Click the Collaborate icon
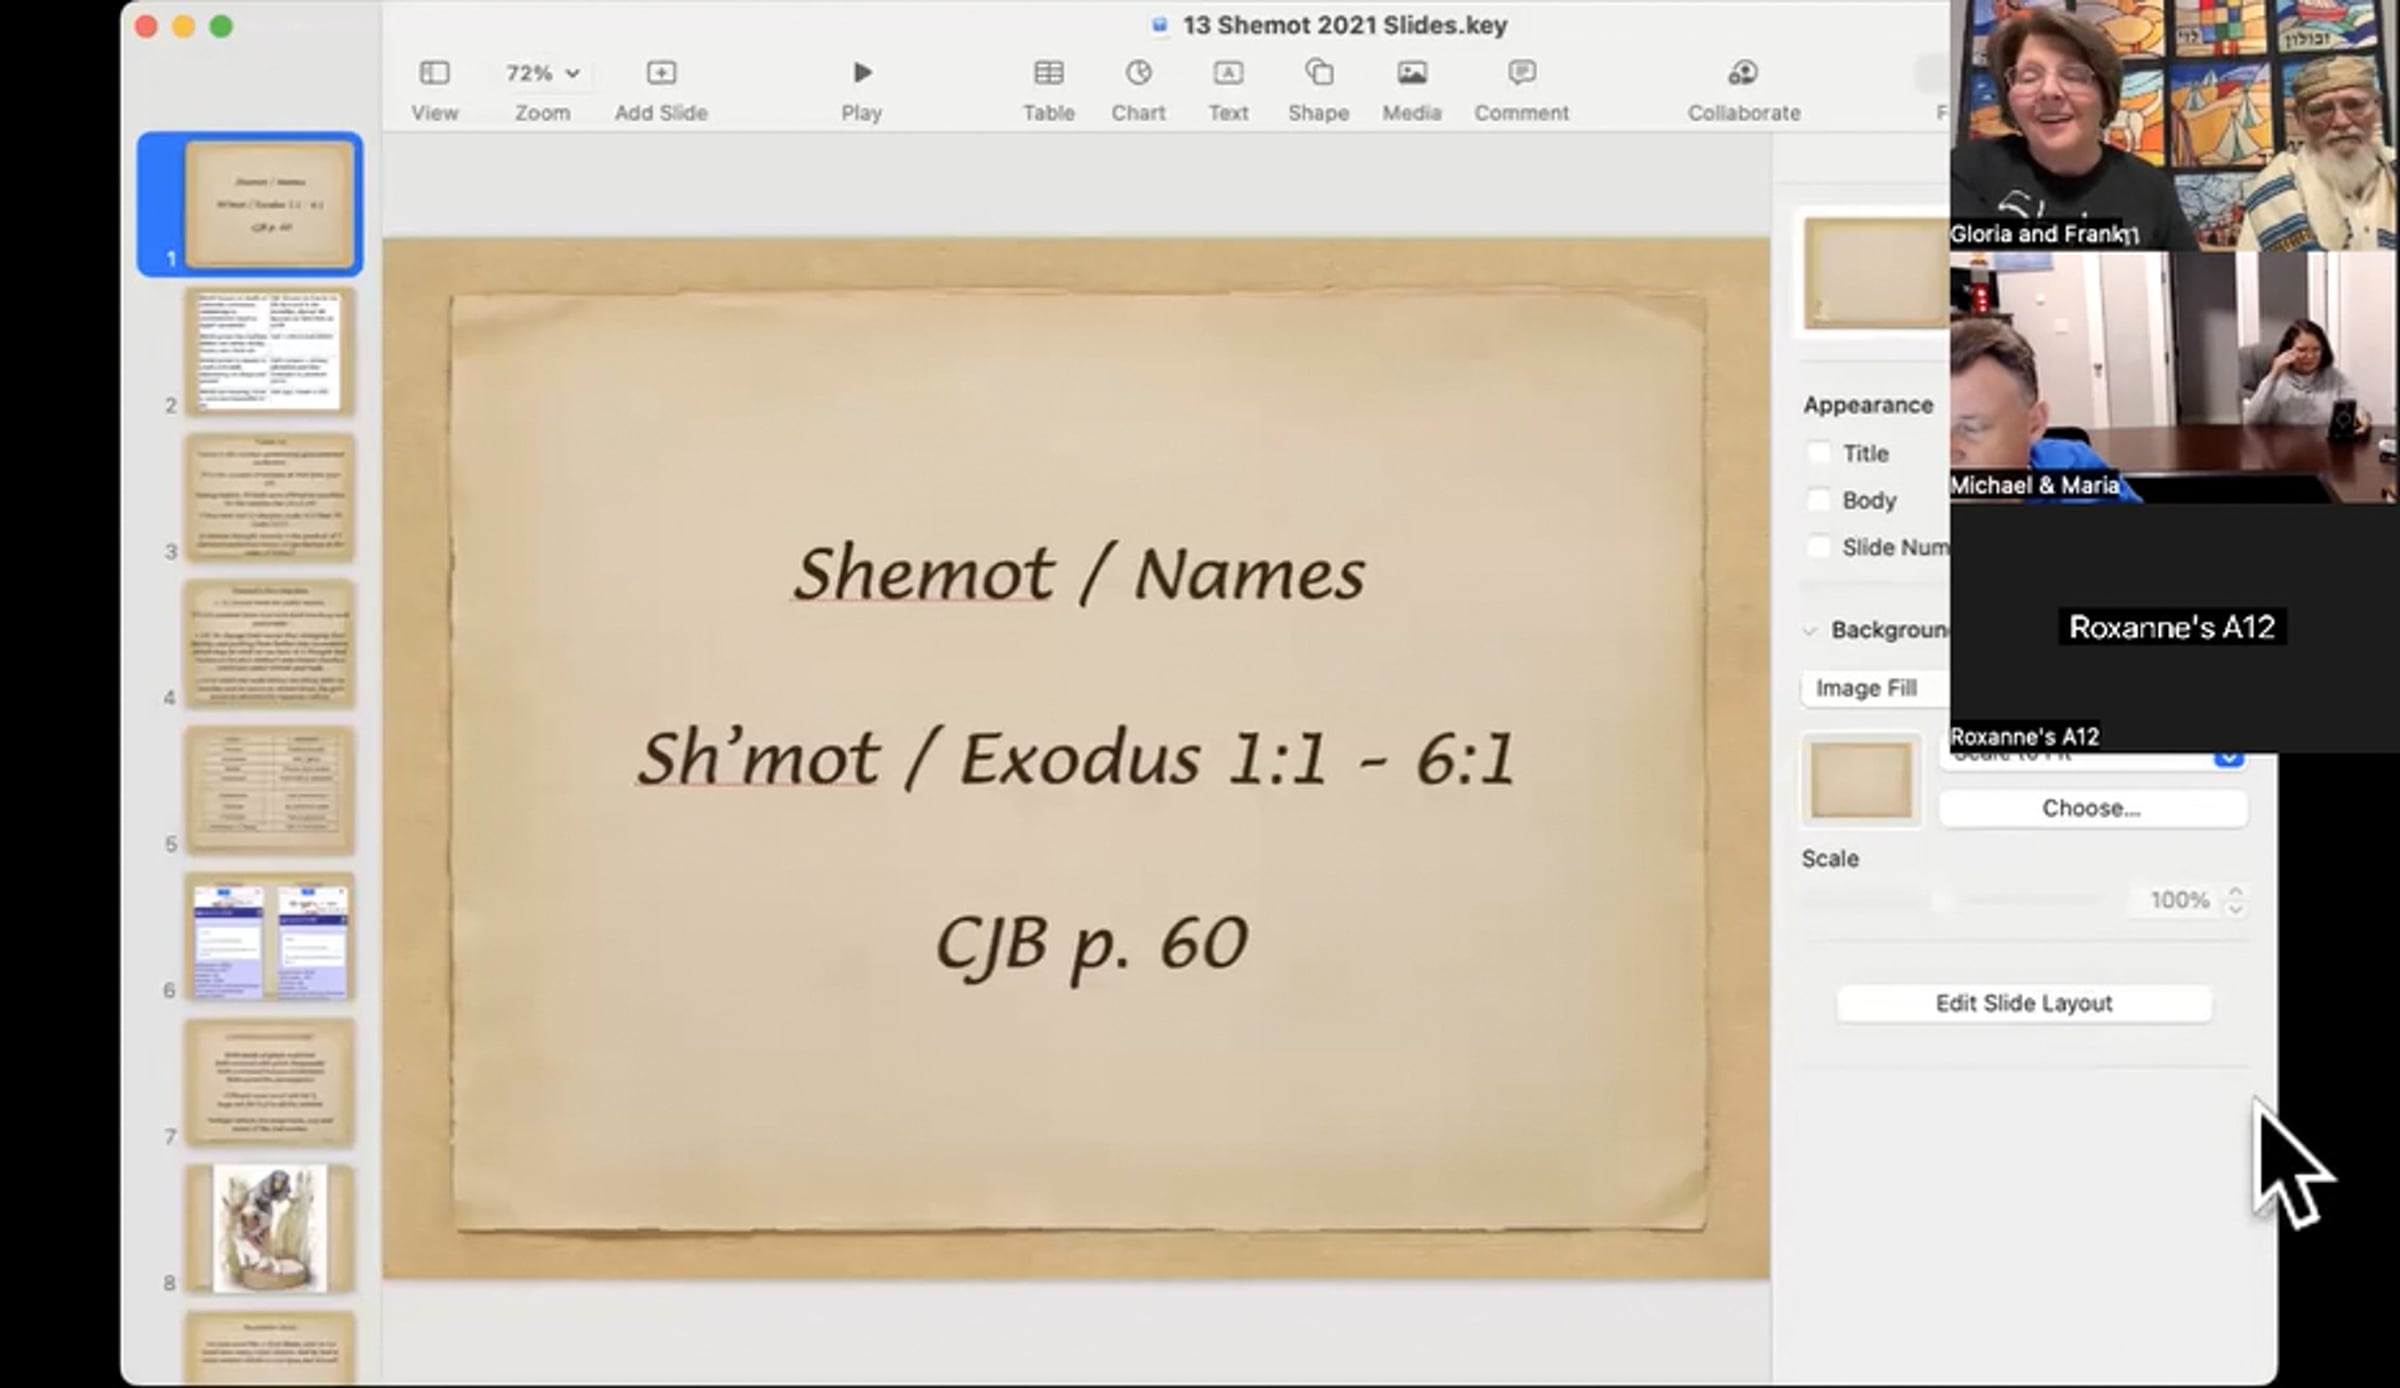The width and height of the screenshot is (2400, 1388). (x=1743, y=73)
